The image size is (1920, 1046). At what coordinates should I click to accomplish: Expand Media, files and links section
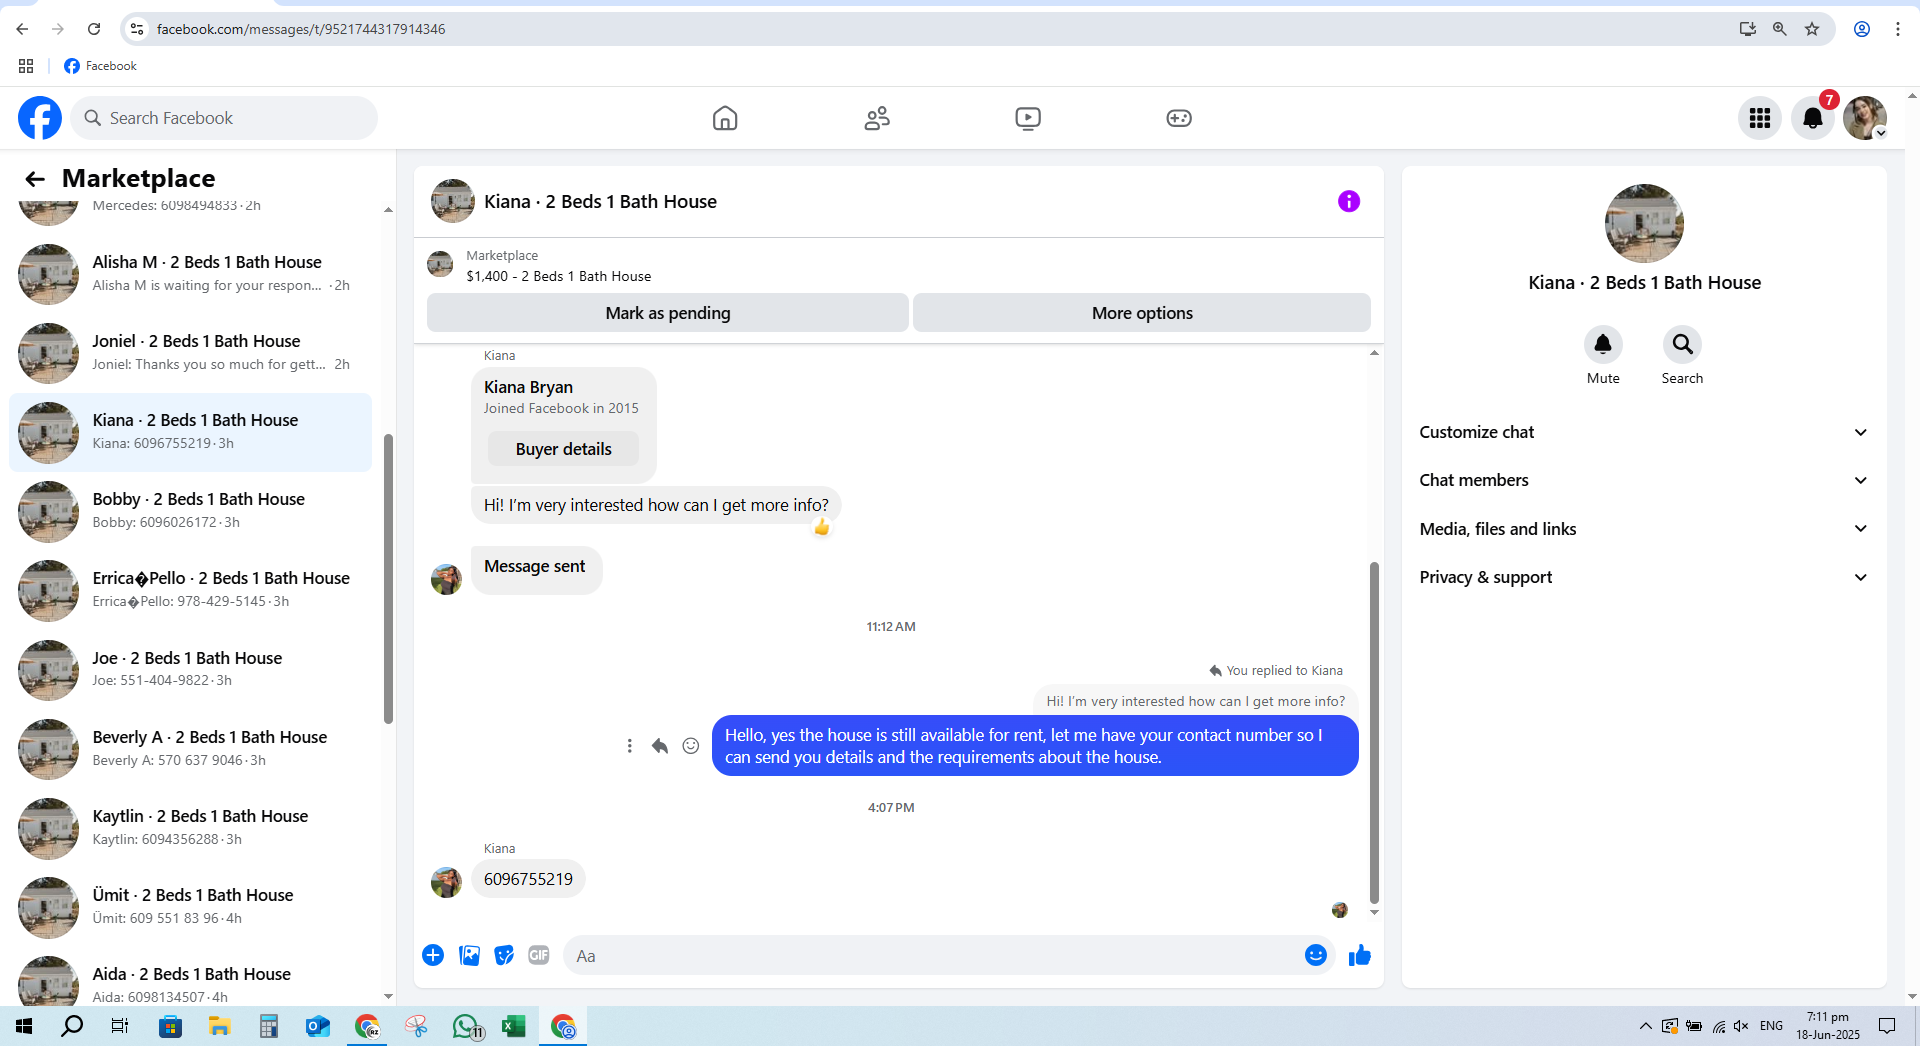(x=1644, y=529)
